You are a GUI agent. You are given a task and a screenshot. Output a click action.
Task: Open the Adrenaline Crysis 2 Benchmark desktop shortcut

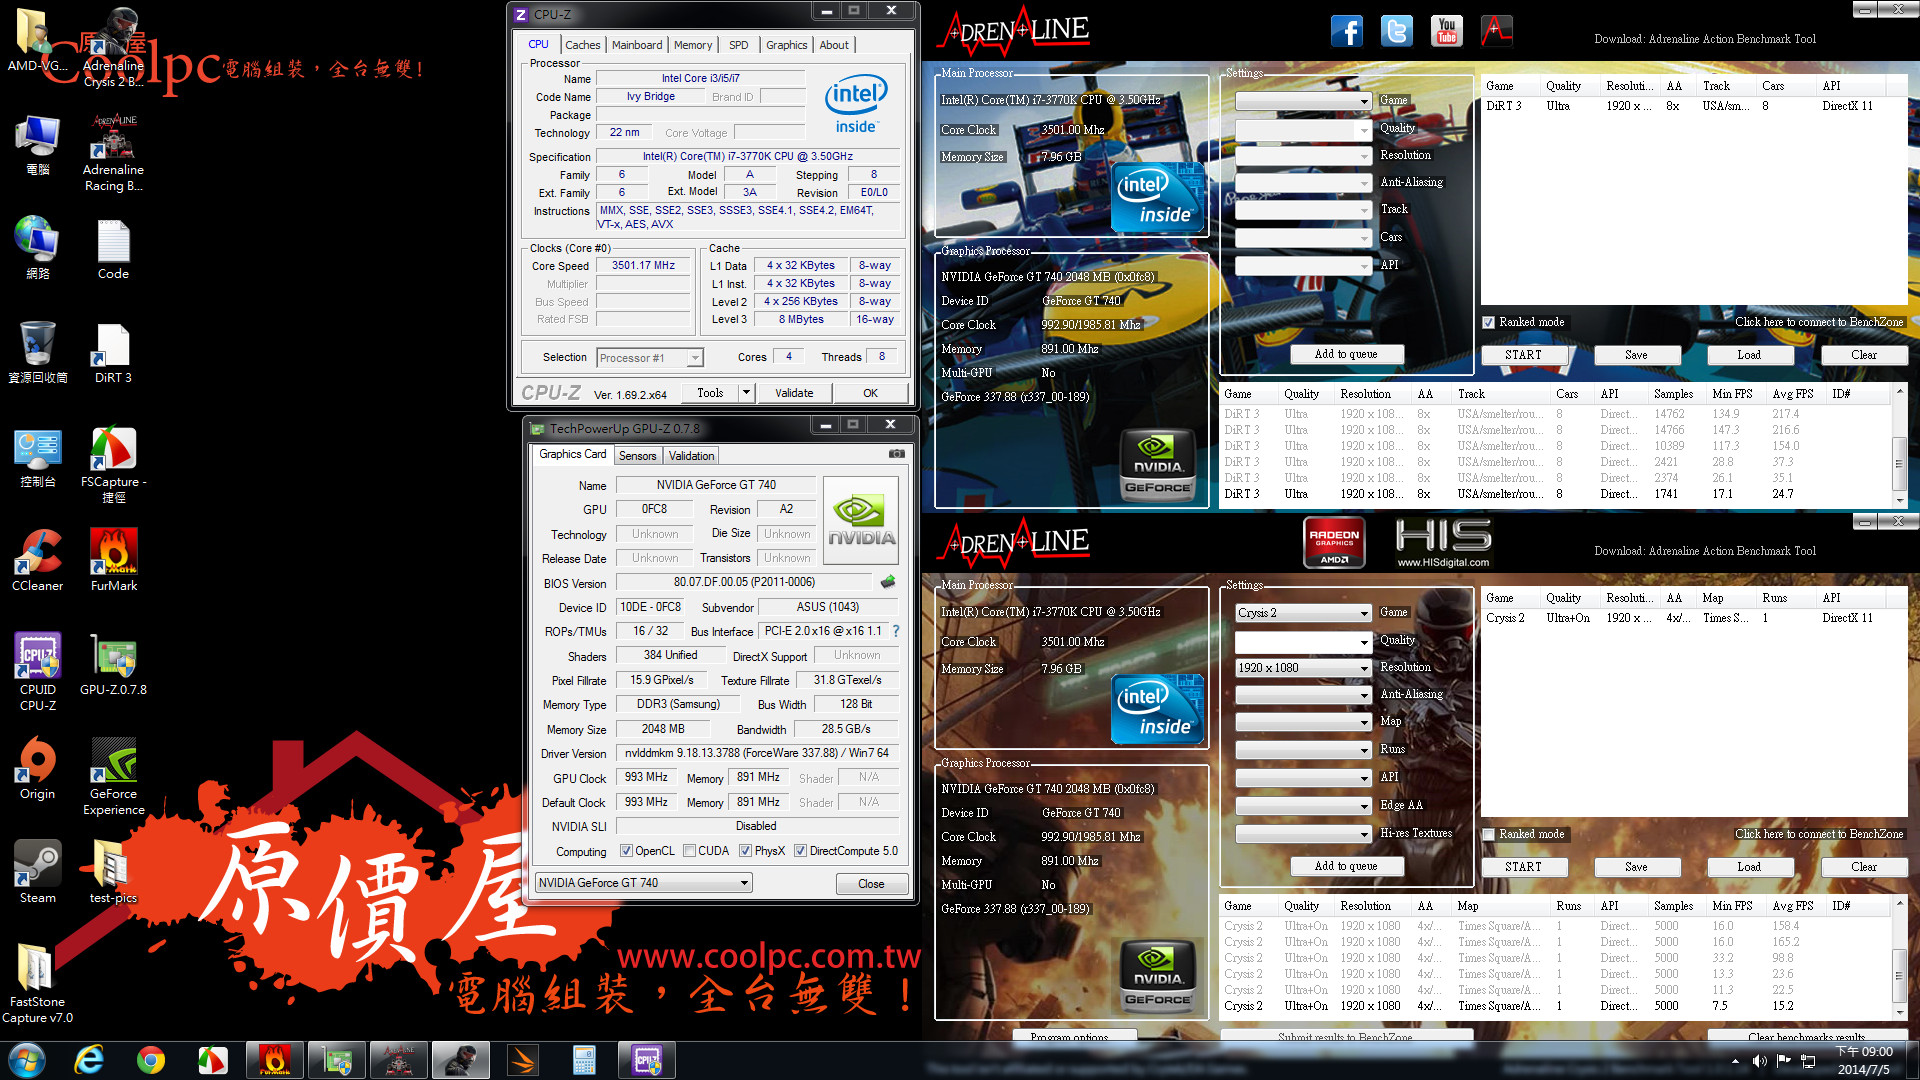[x=113, y=48]
